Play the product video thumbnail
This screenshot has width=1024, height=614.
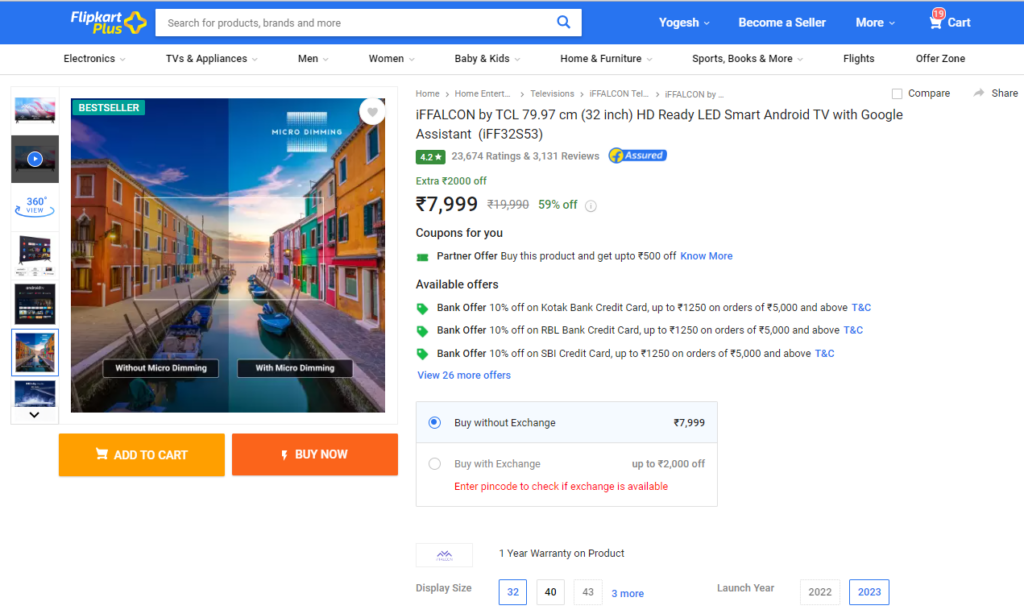coord(35,159)
